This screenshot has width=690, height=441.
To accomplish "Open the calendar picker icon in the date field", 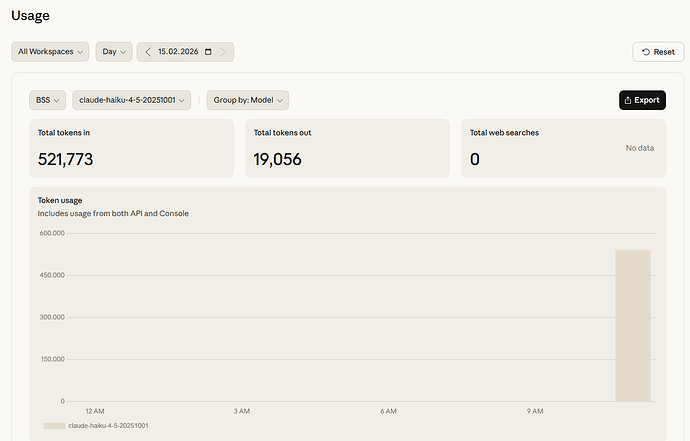I will [208, 51].
